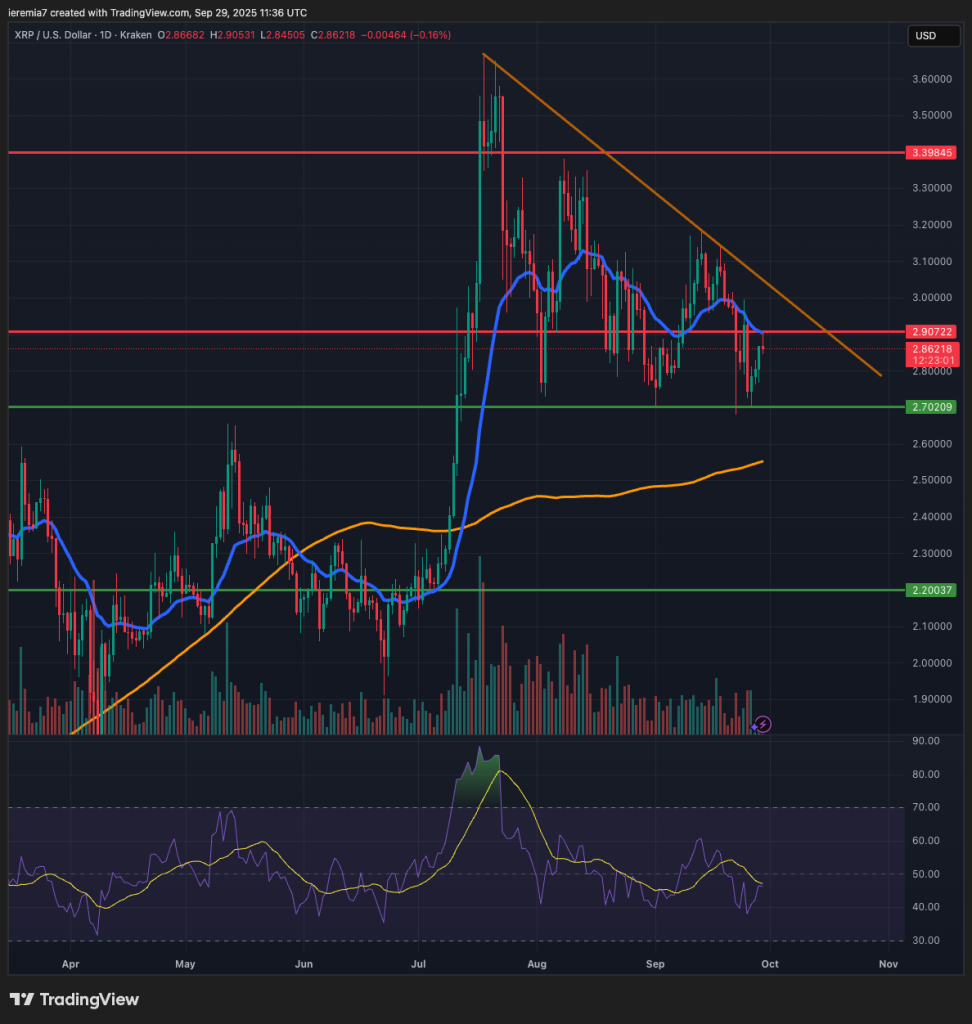Click the green 2.70209 support price label
The image size is (972, 1024).
pos(932,407)
